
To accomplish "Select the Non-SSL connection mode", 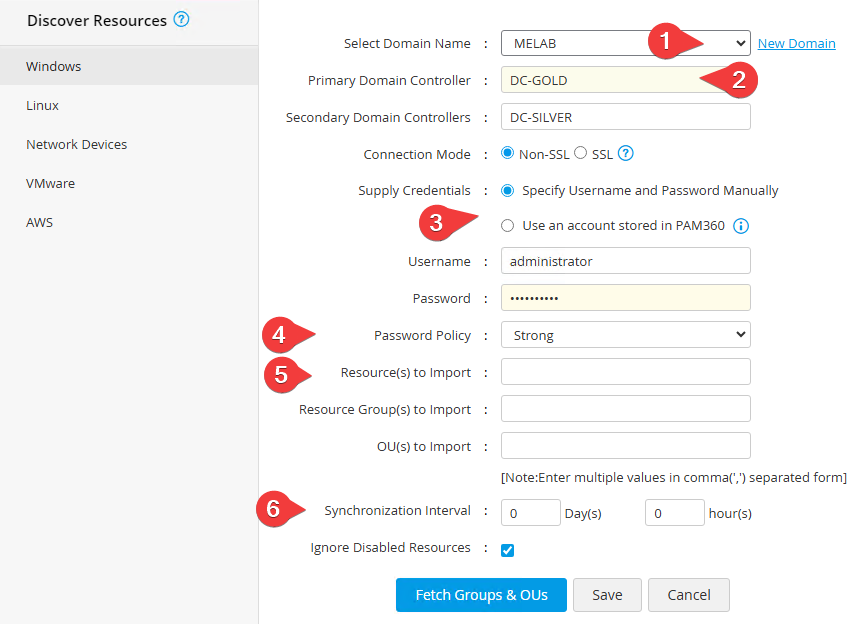I will click(507, 153).
